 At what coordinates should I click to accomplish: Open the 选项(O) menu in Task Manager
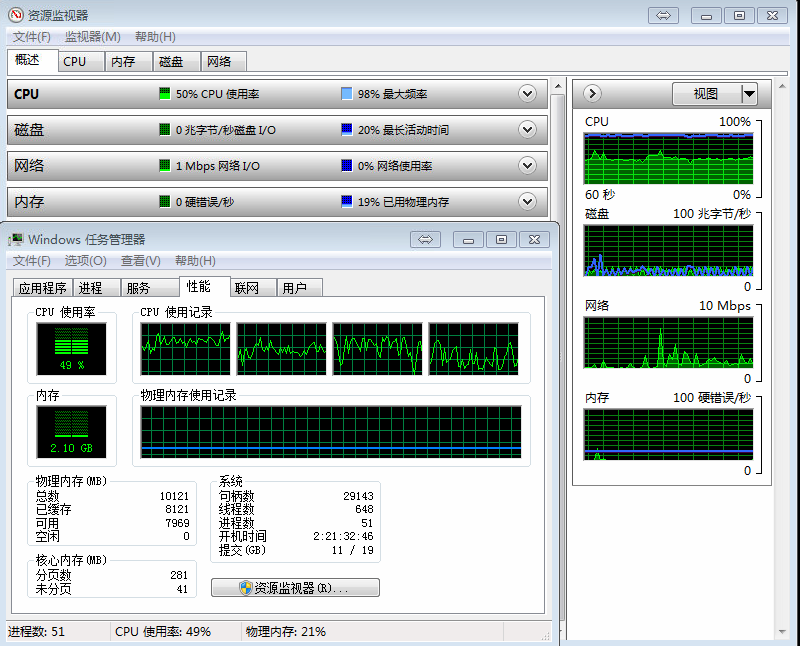tap(85, 261)
